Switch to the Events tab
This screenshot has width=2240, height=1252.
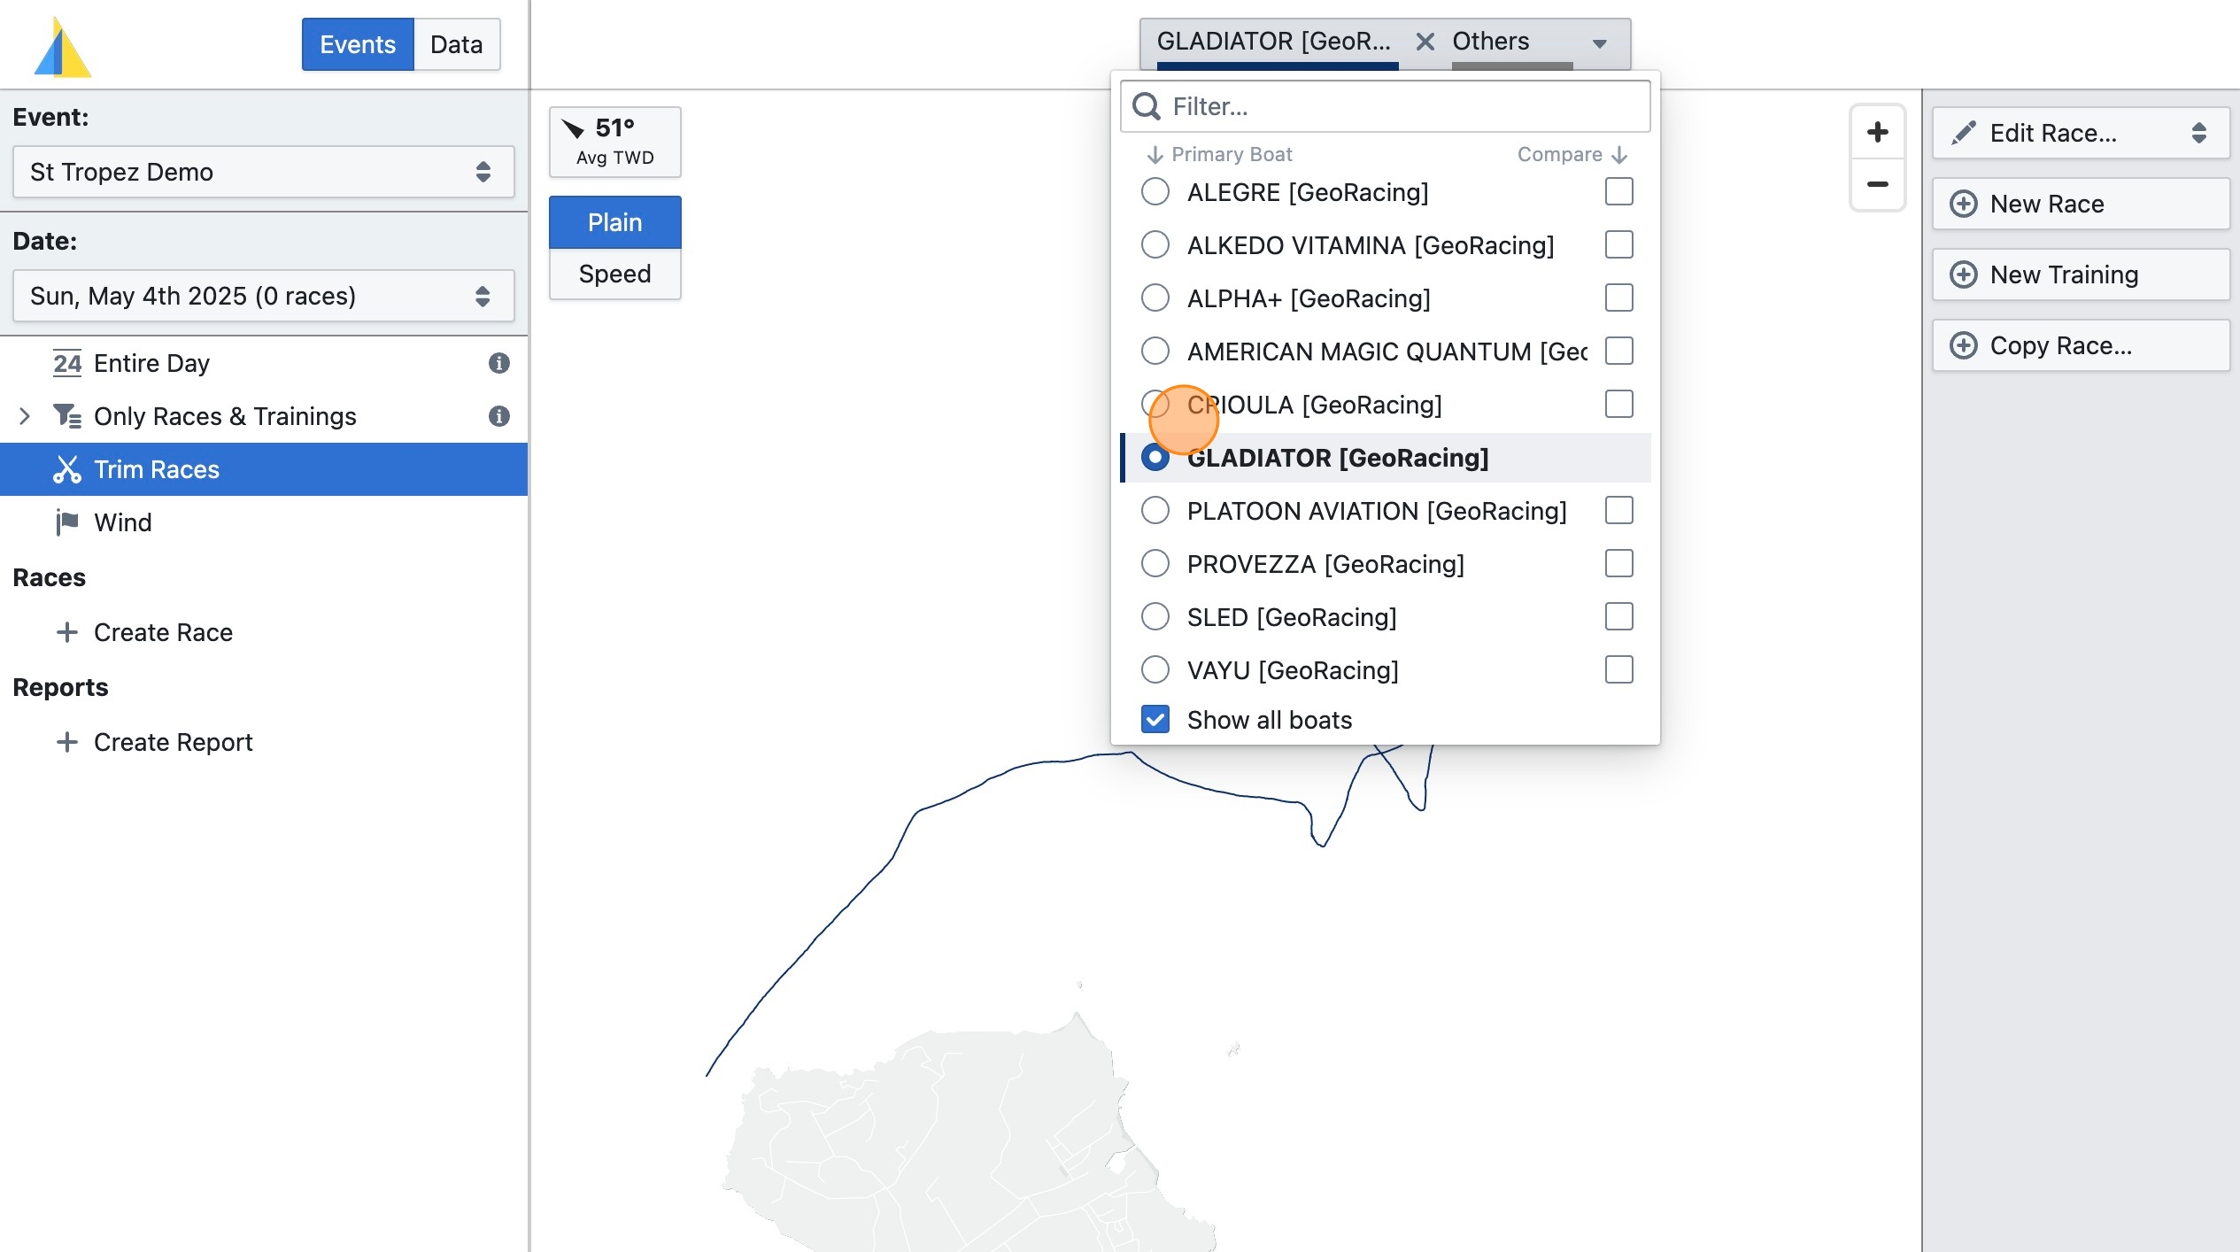tap(357, 44)
